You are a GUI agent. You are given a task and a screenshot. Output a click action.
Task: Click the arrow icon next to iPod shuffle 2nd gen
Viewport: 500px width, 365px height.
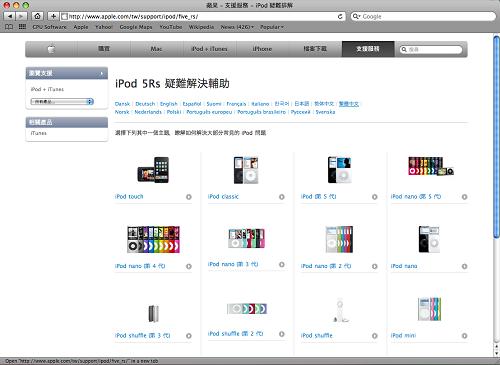coord(282,334)
